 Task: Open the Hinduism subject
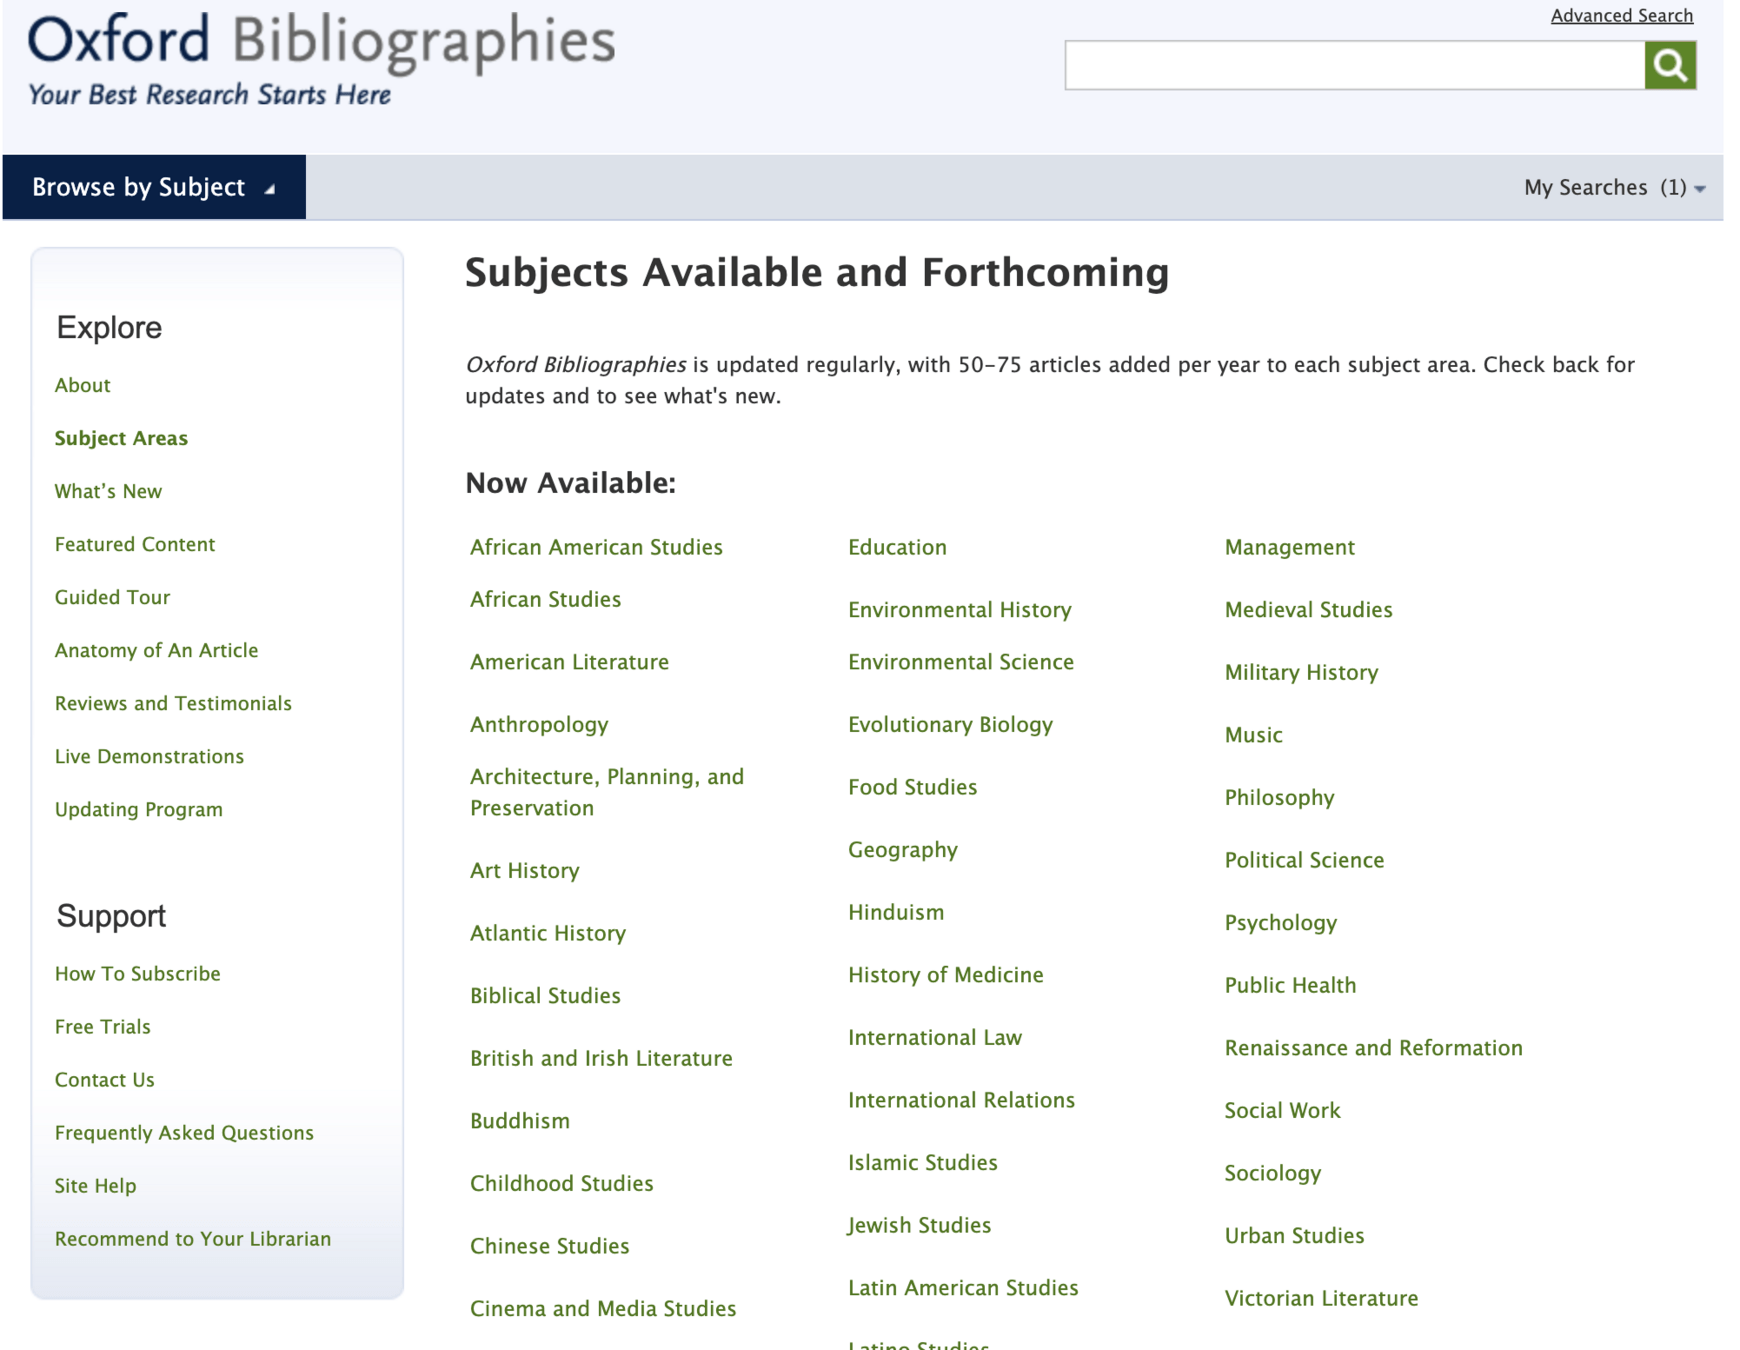[895, 912]
